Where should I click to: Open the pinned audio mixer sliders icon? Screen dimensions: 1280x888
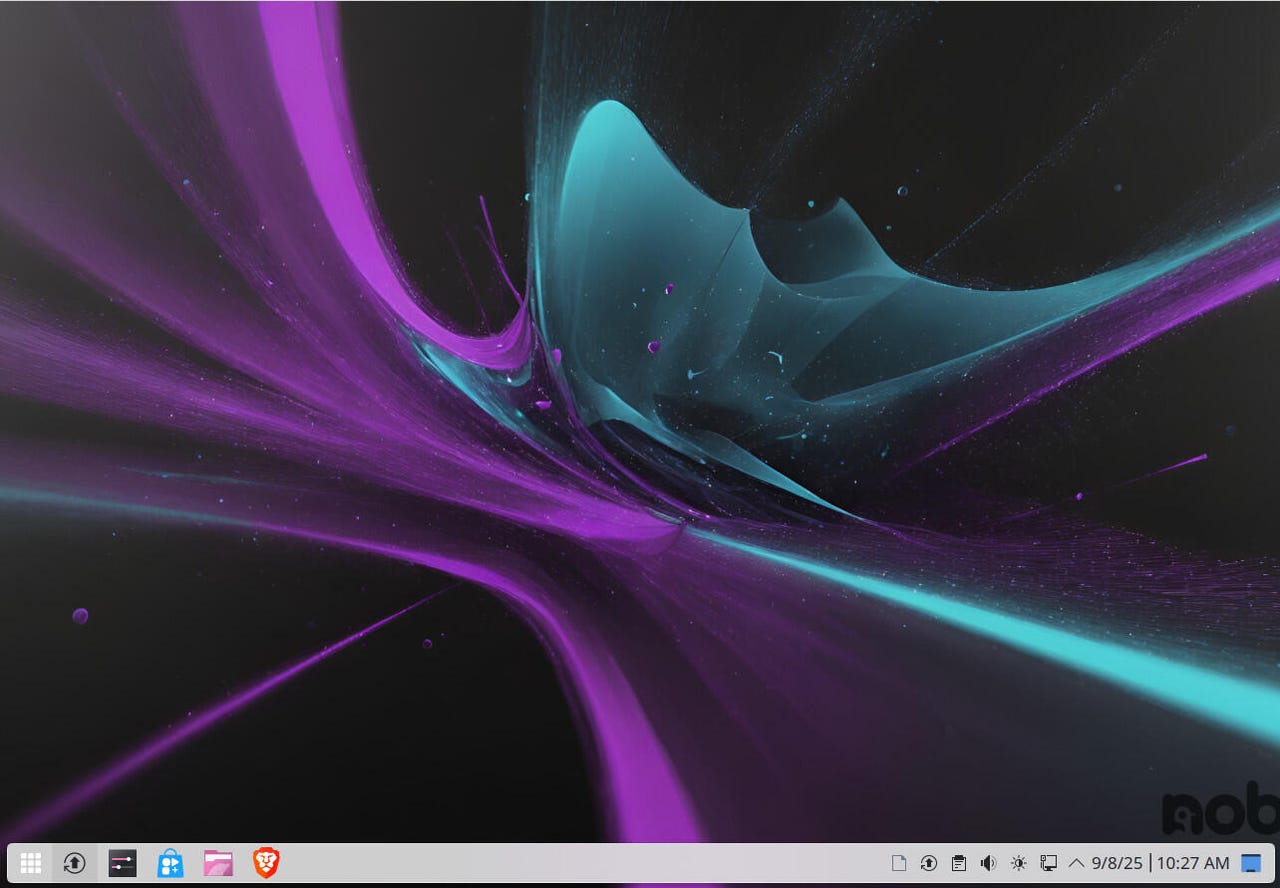tap(122, 863)
